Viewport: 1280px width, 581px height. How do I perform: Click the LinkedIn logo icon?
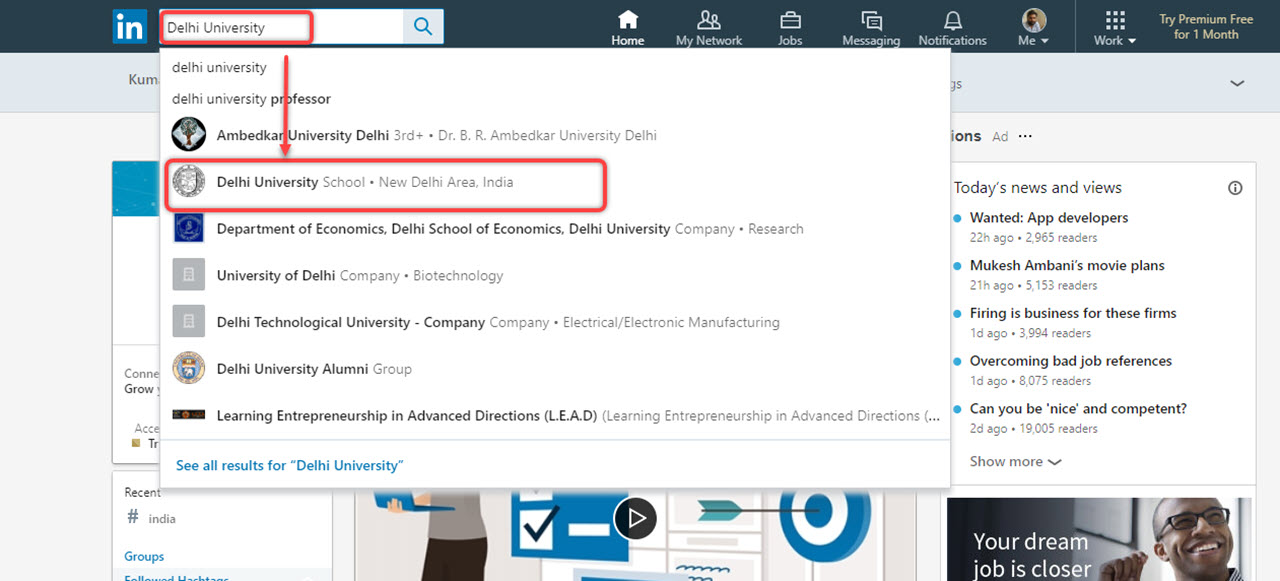pos(130,27)
